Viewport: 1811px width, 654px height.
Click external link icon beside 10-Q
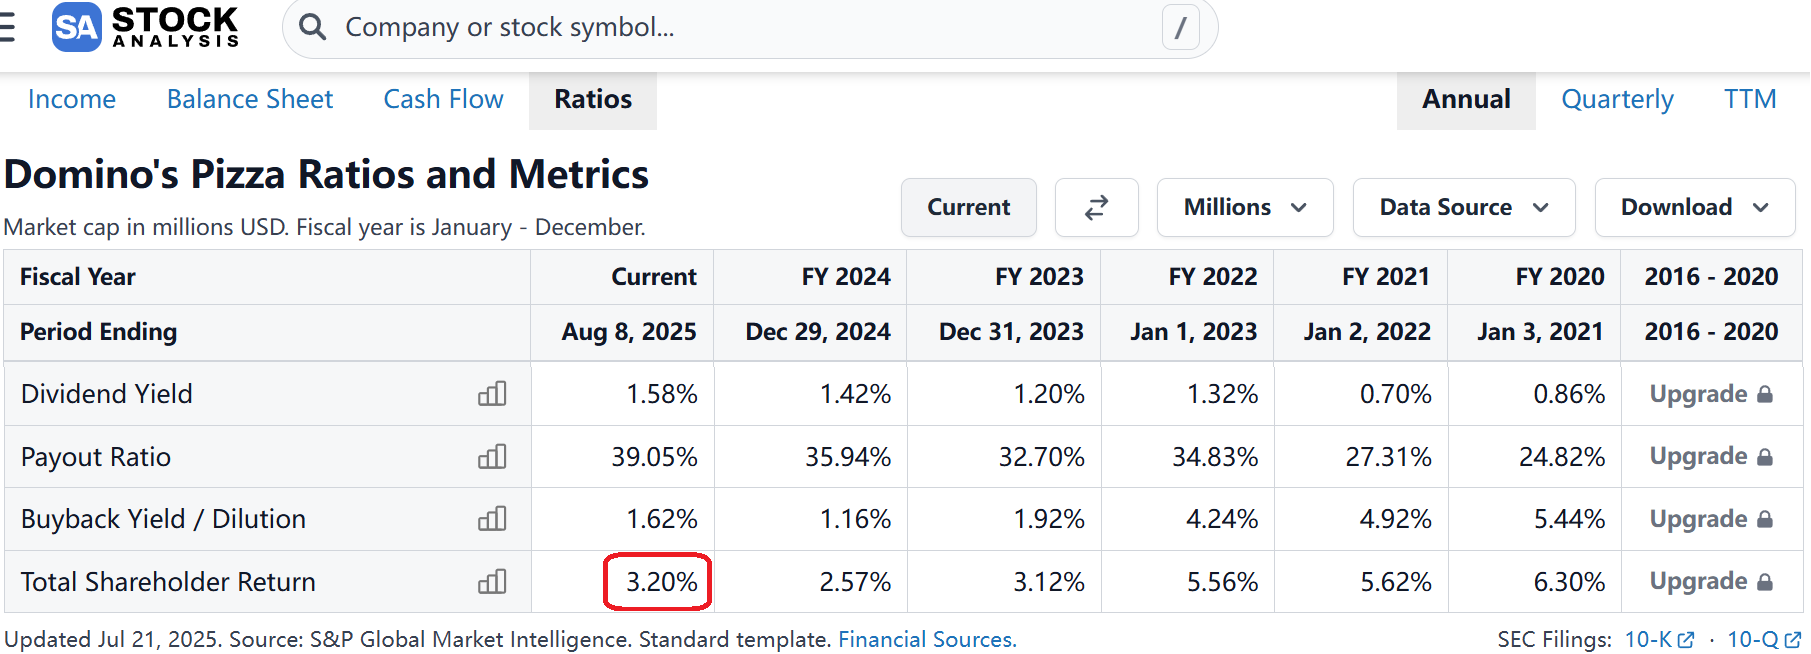(x=1792, y=640)
